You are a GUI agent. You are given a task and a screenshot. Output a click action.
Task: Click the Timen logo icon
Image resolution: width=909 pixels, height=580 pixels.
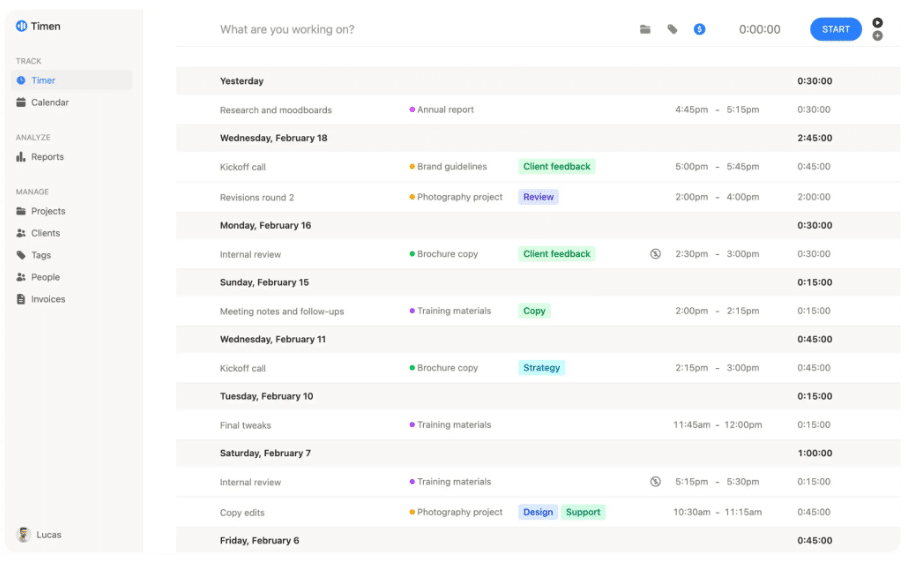click(21, 26)
